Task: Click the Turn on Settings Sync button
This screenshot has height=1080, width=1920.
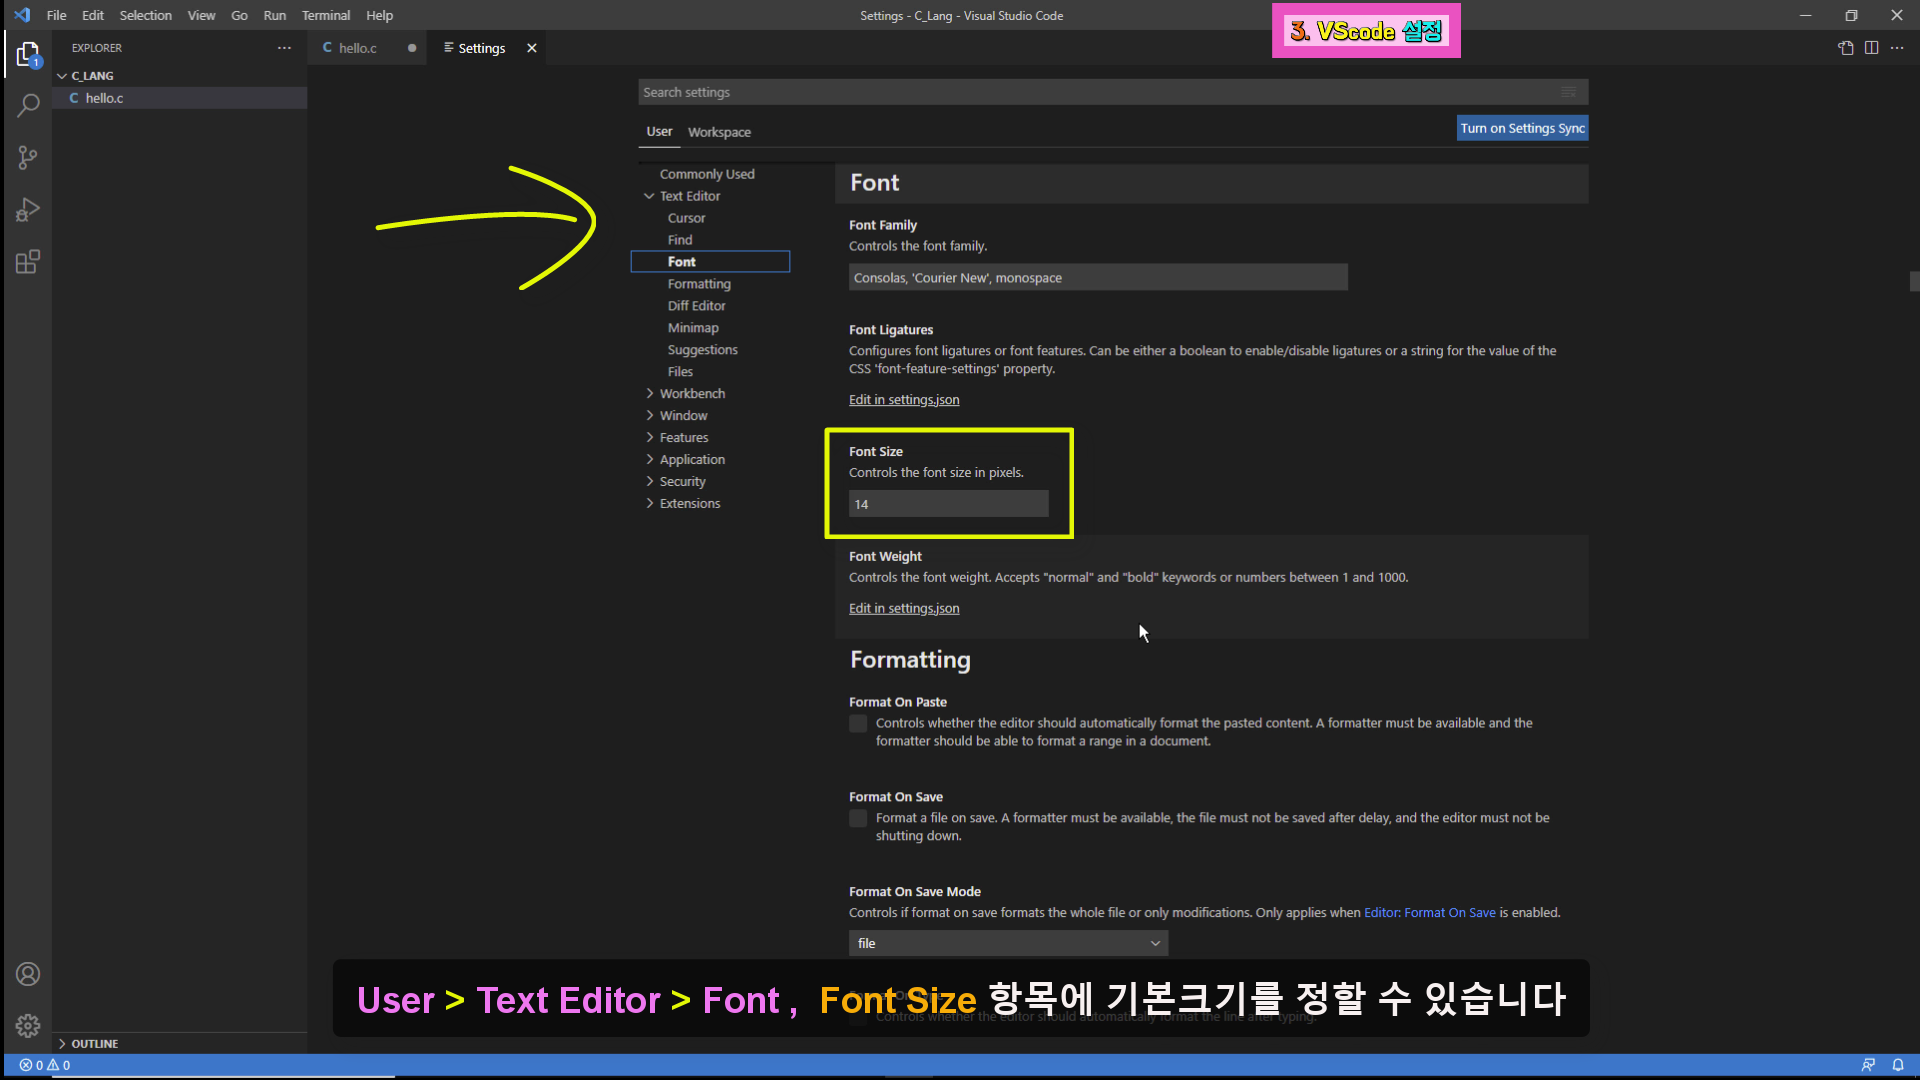Action: pos(1521,128)
